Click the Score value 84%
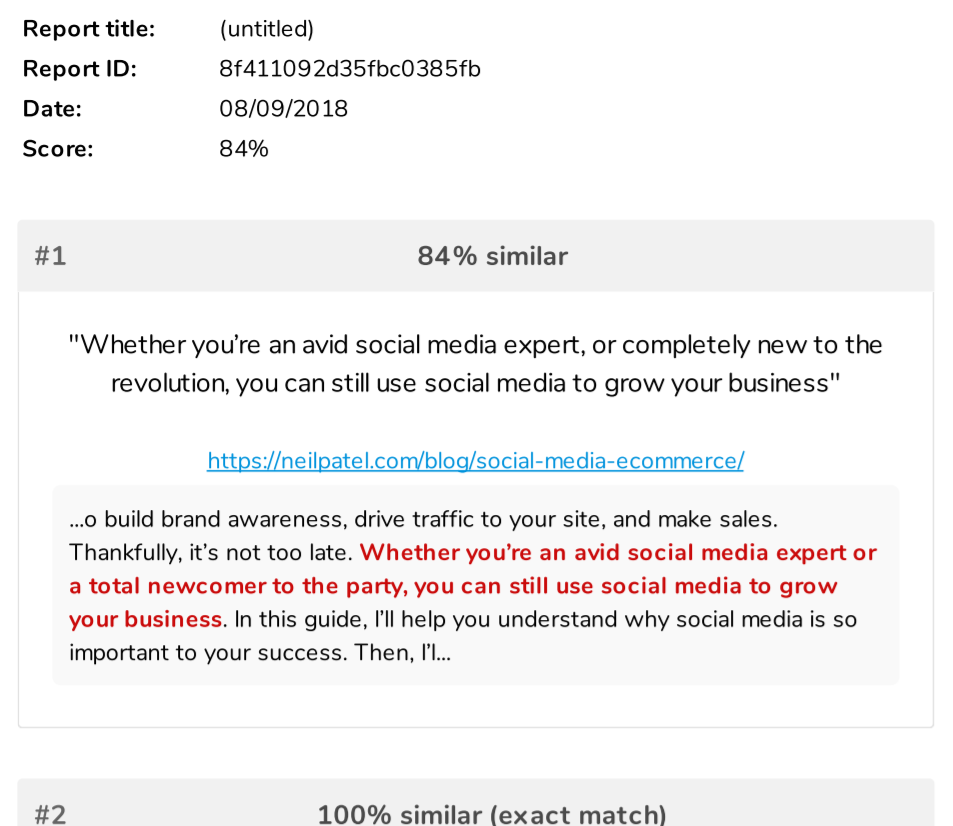Image resolution: width=953 pixels, height=826 pixels. [x=244, y=149]
